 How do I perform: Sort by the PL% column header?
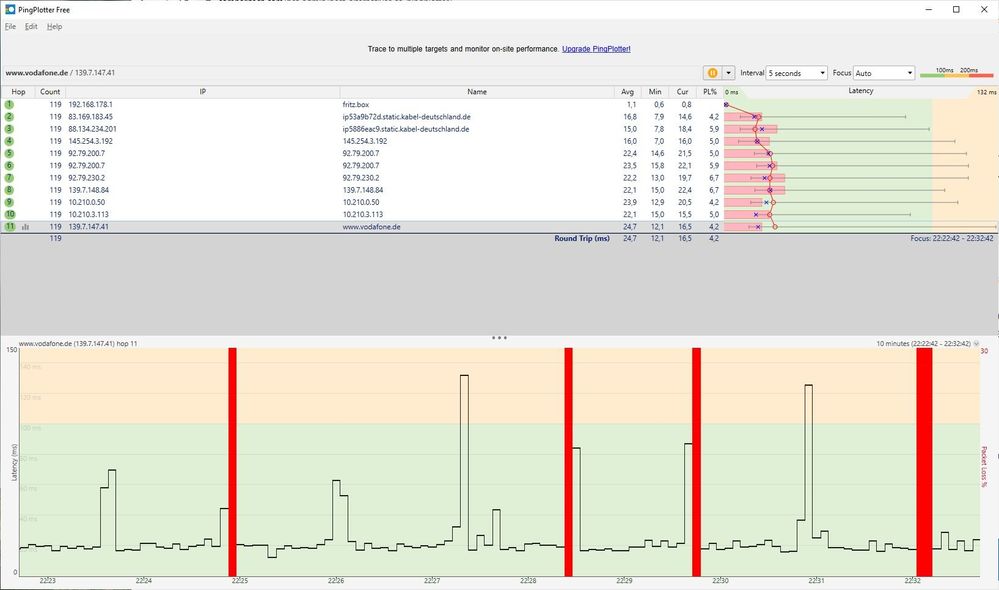pos(710,92)
